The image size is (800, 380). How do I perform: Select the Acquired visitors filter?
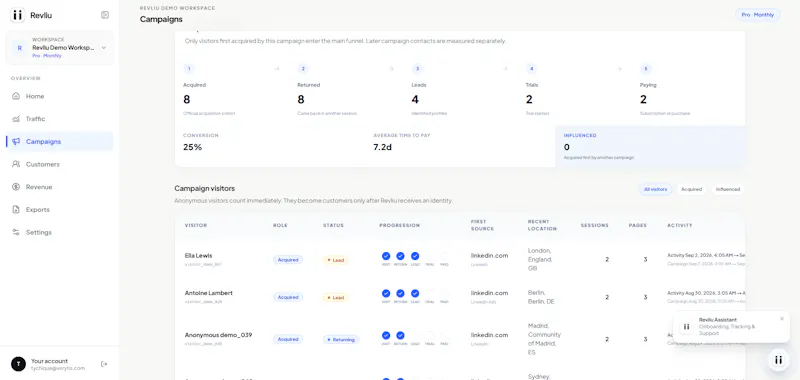pos(691,189)
